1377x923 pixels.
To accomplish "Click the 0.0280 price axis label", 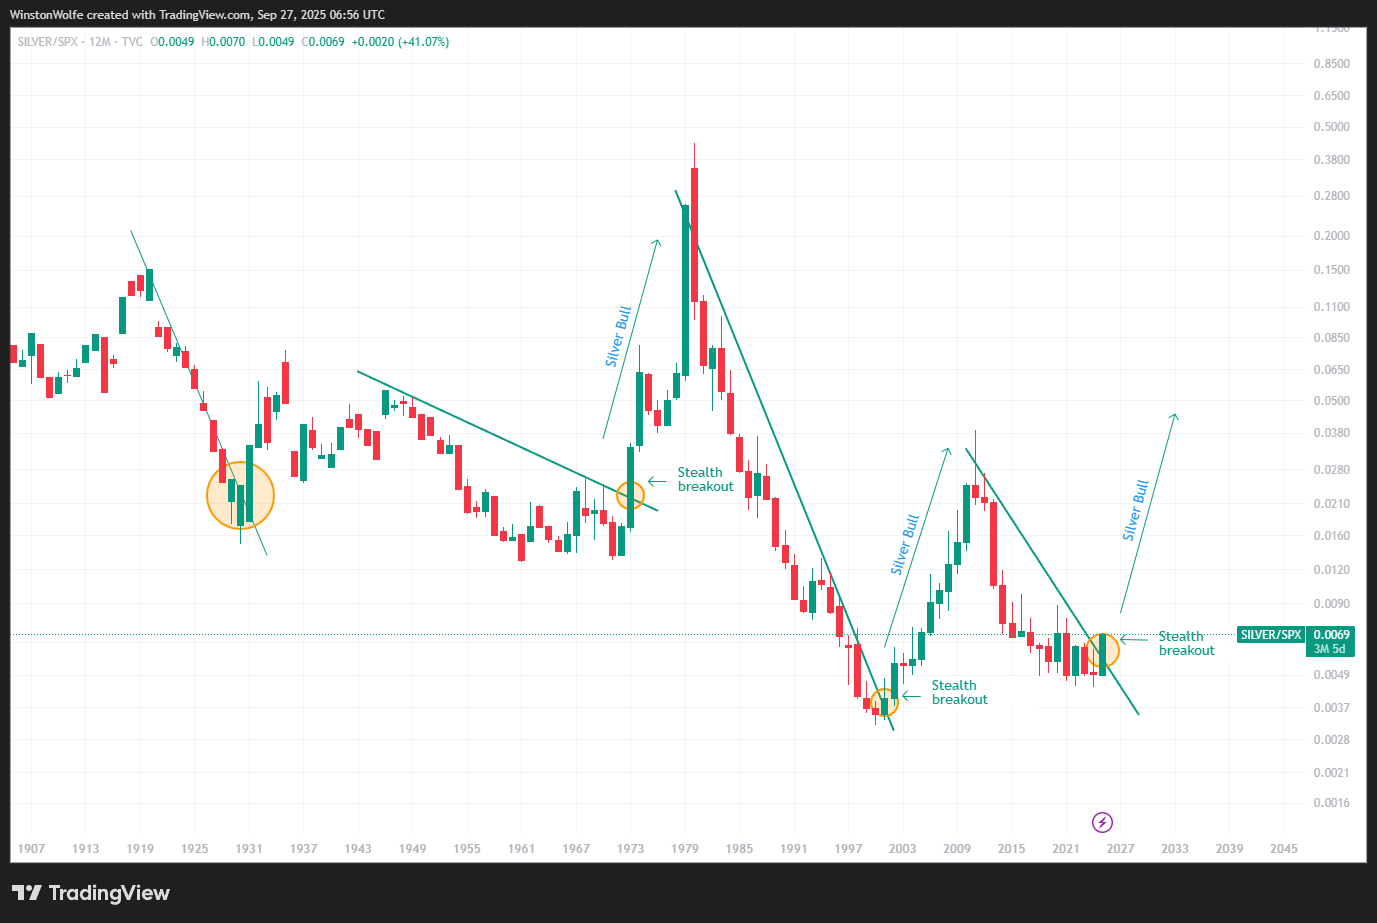I will (1331, 470).
